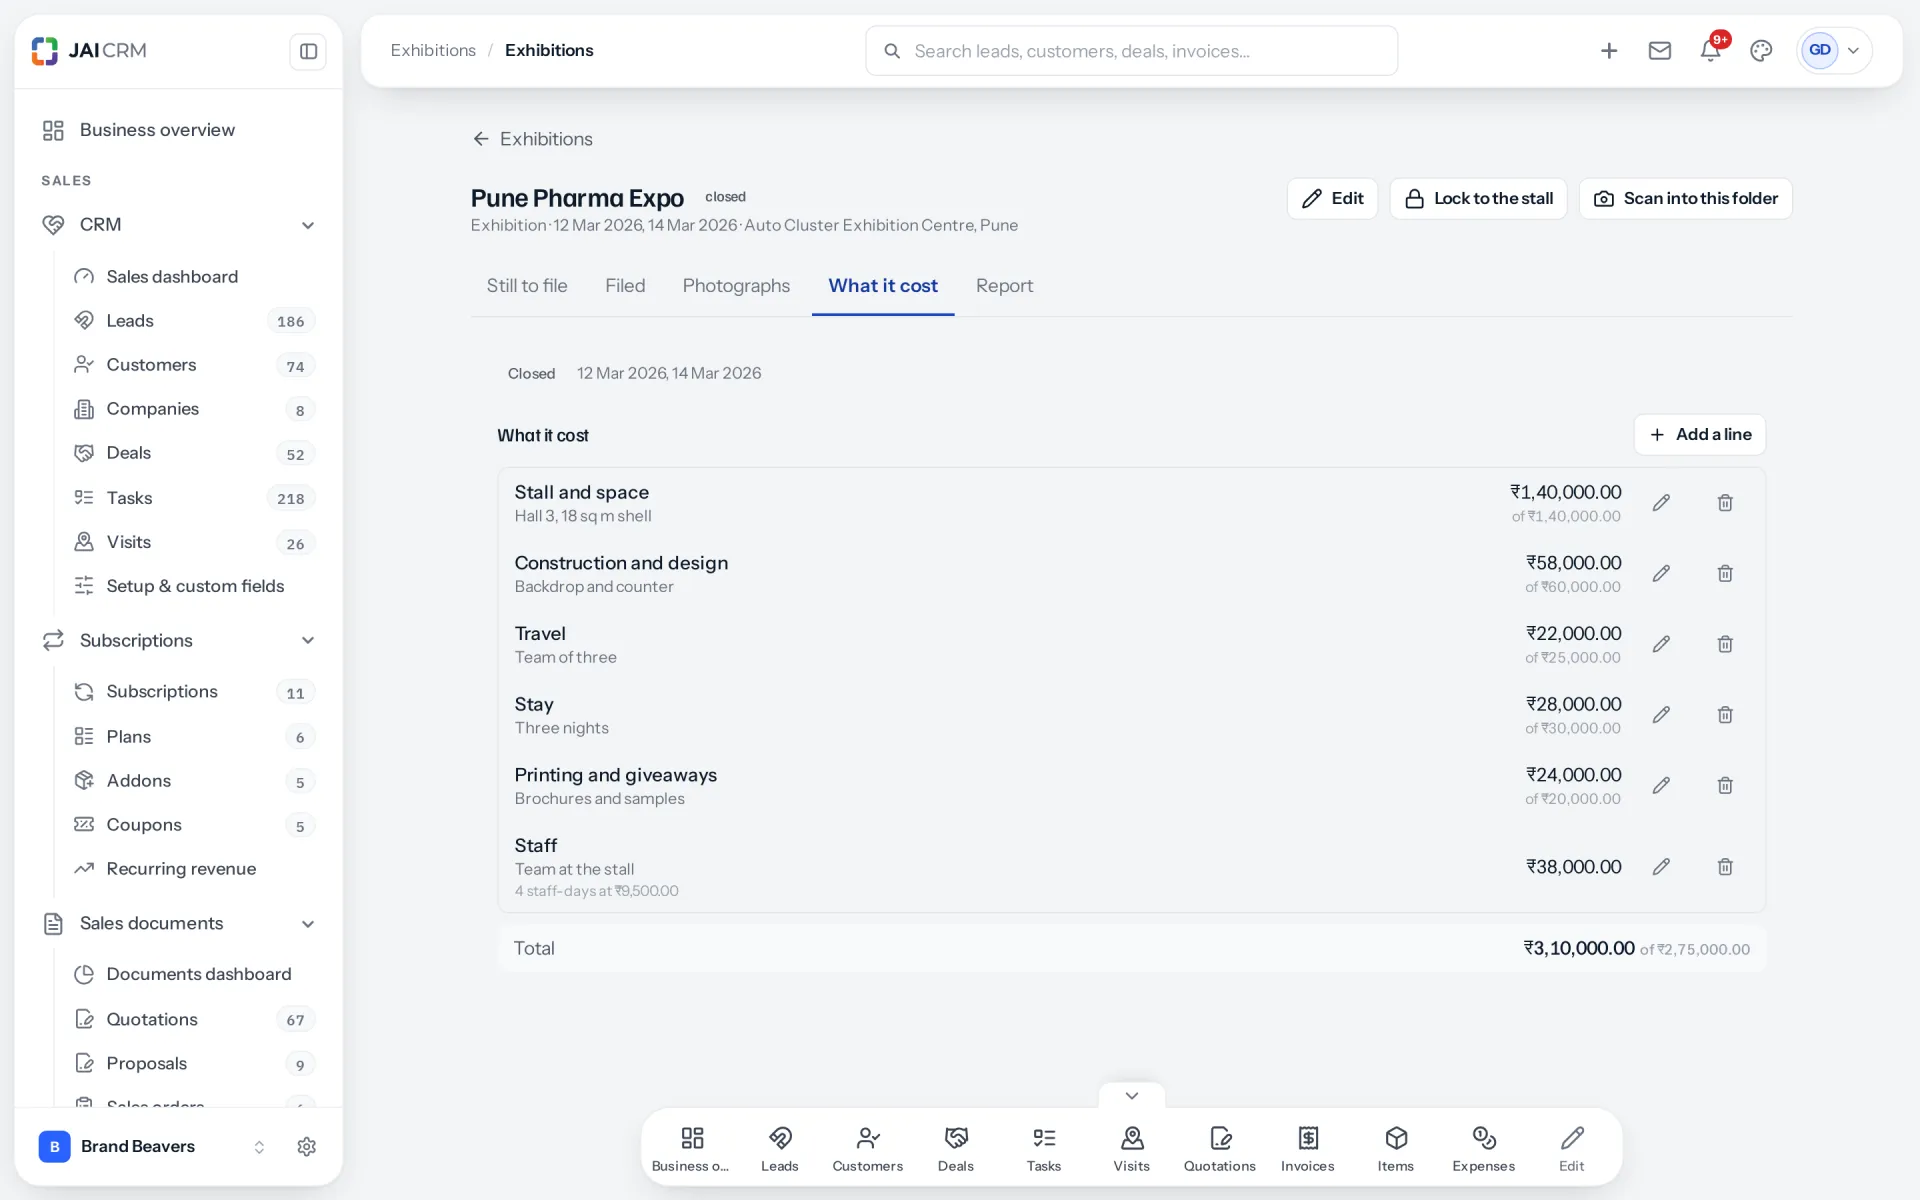The height and width of the screenshot is (1200, 1920).
Task: Open workspace settings gear icon
Action: 307,1146
